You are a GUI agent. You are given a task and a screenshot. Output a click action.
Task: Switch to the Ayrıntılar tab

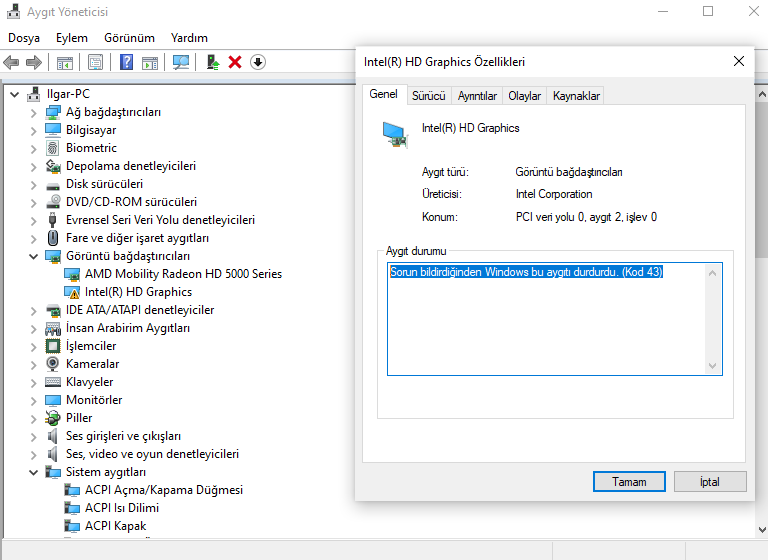(x=477, y=96)
